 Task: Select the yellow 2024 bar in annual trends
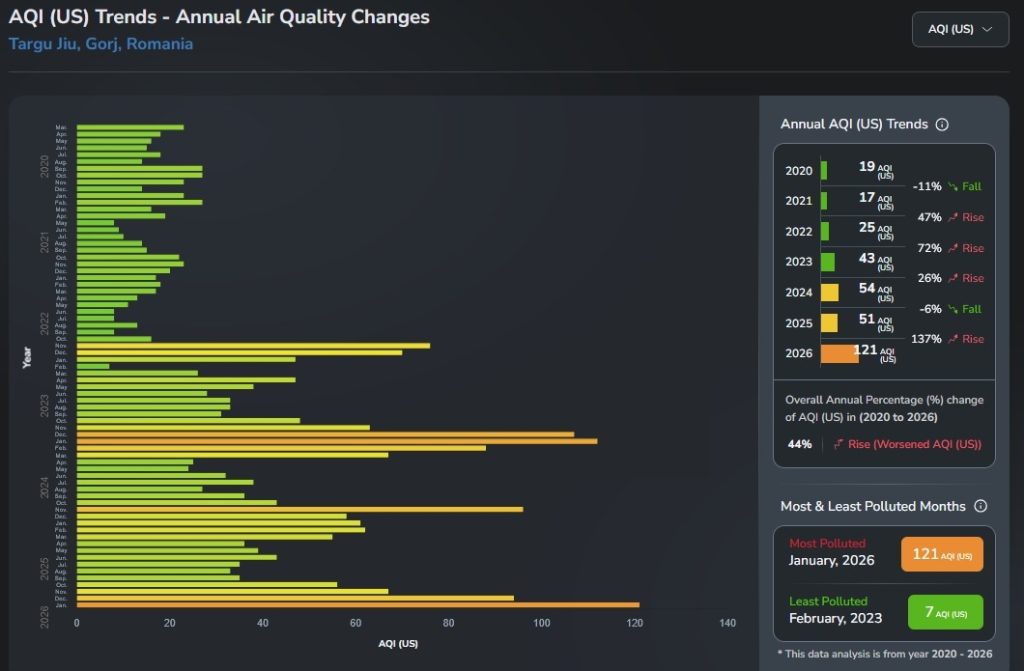click(830, 292)
